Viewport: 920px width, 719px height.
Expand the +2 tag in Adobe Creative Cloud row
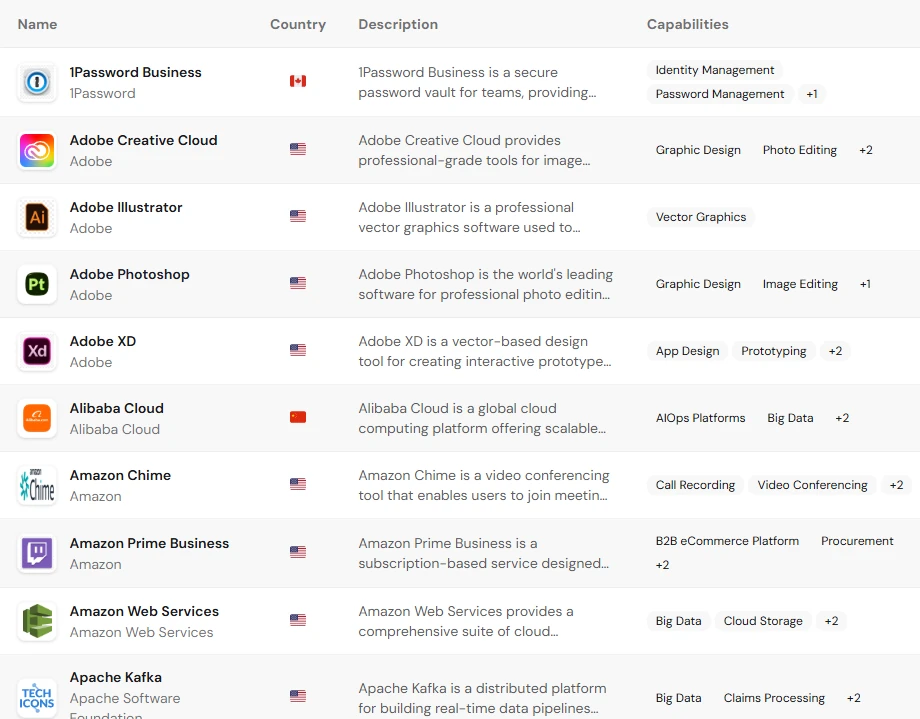point(866,150)
